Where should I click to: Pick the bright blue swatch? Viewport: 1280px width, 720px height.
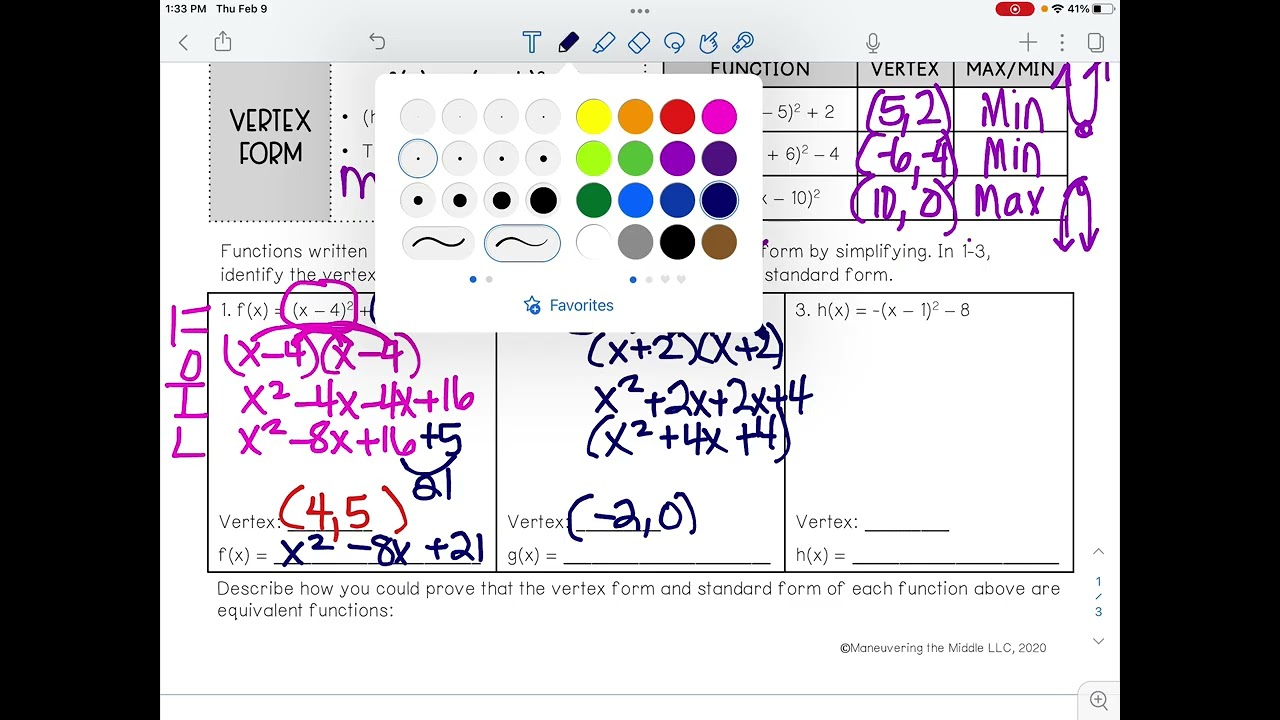click(636, 200)
